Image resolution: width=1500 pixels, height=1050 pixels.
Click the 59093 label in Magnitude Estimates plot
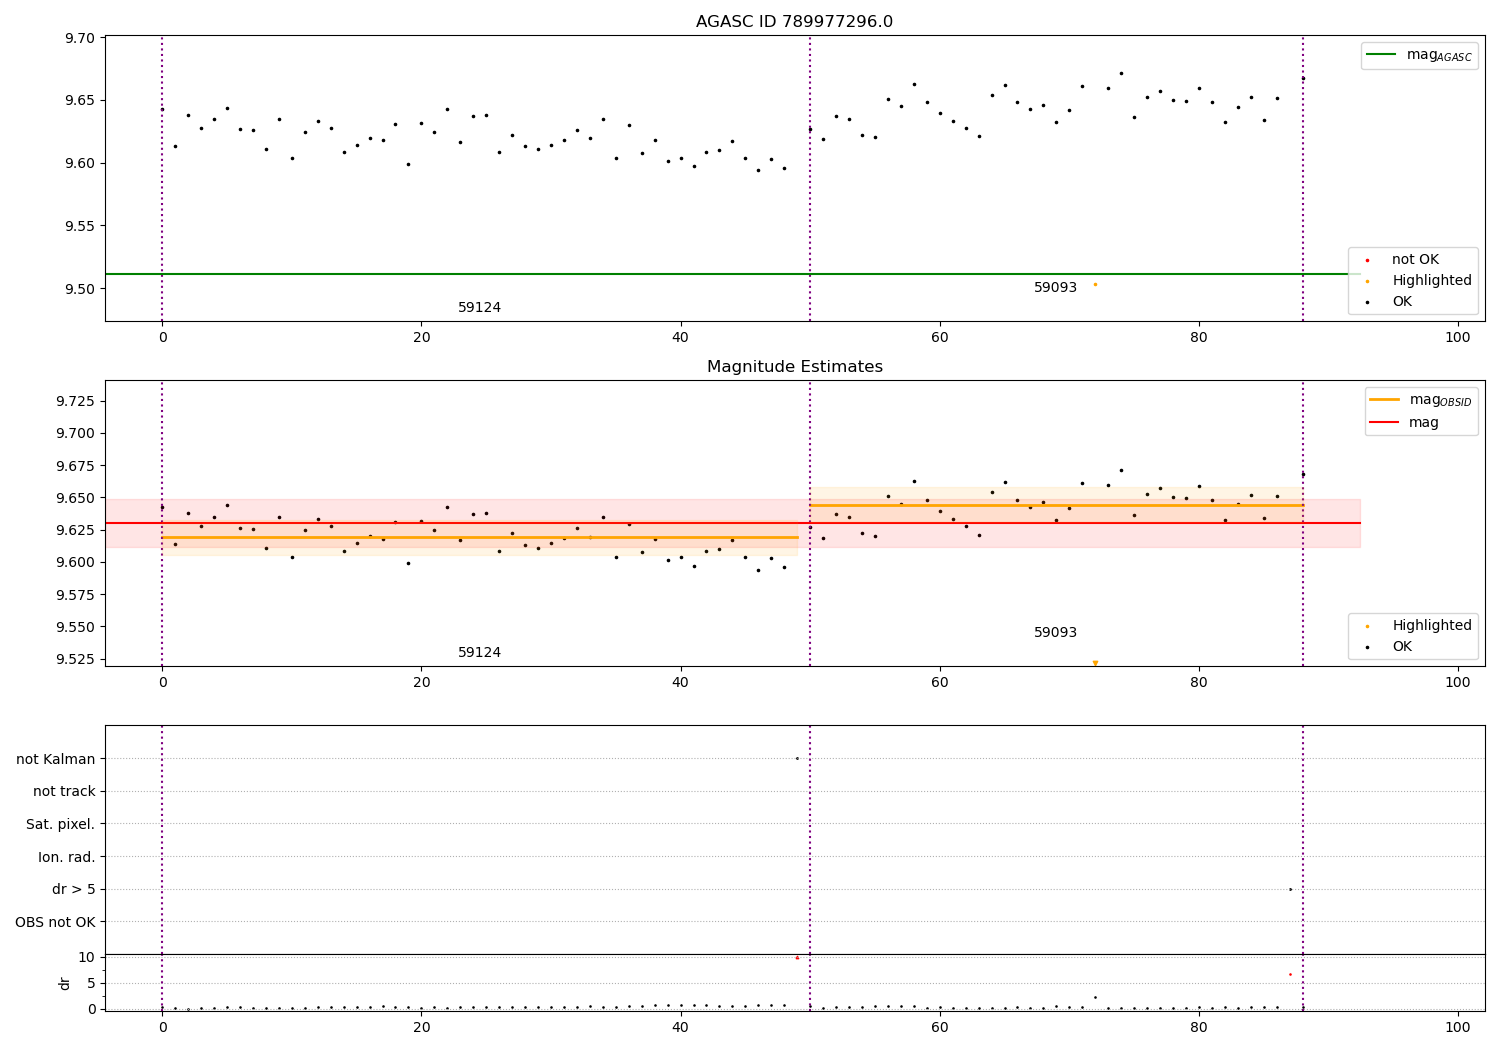[x=1055, y=633]
